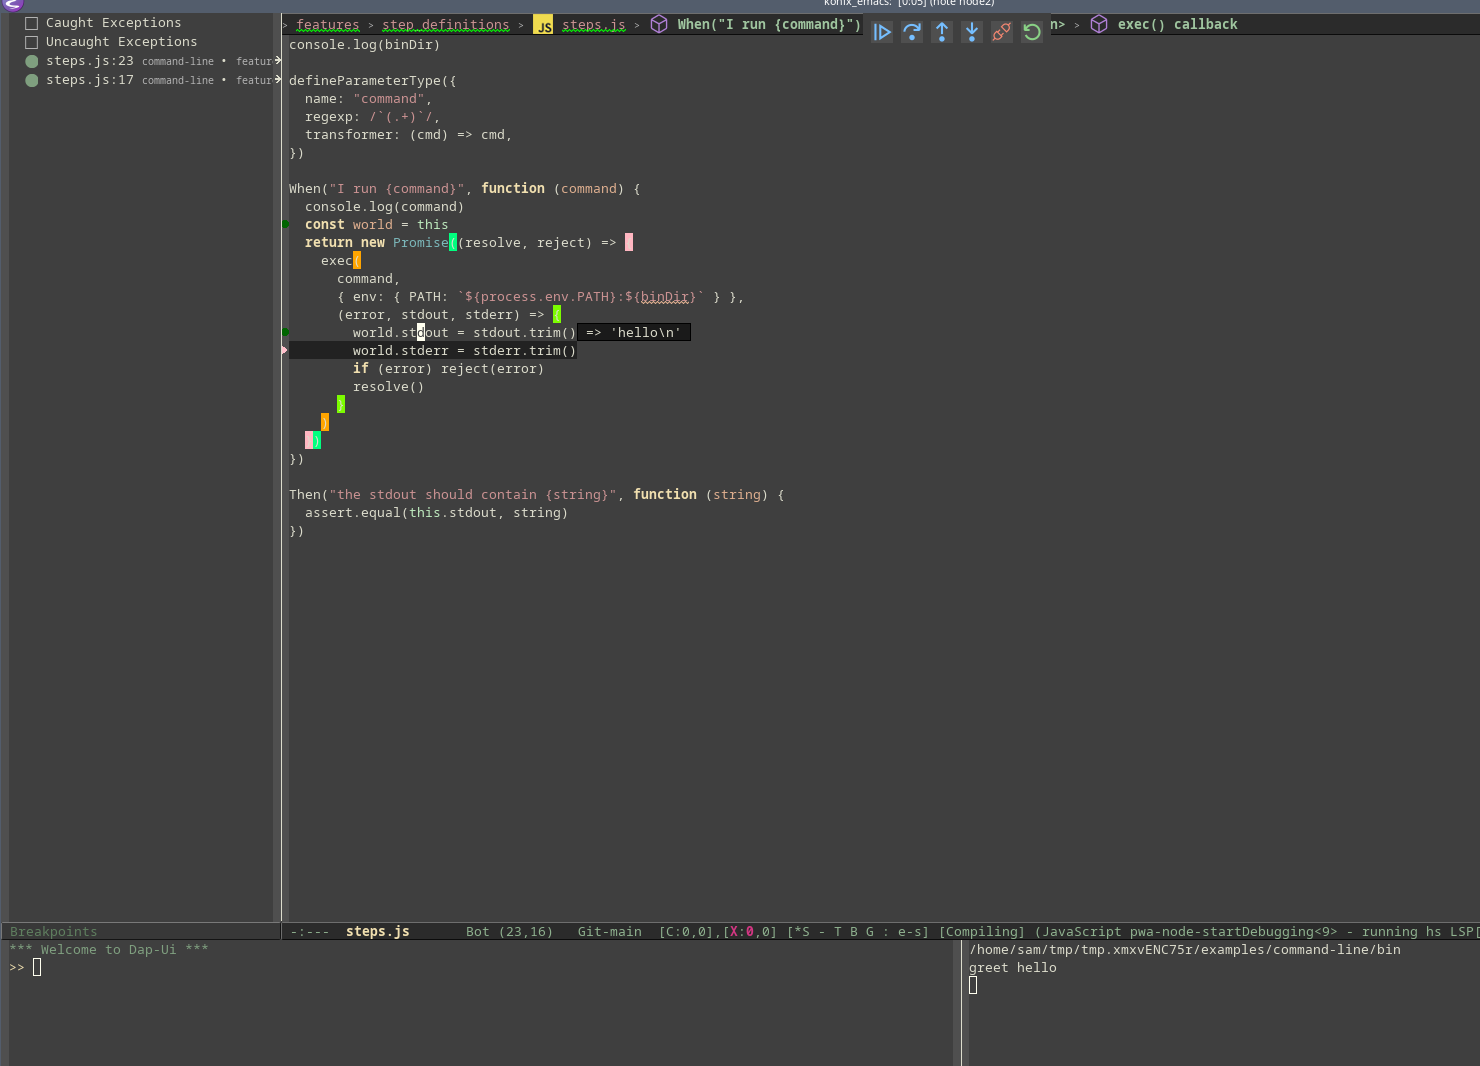Click the cube icon beside exec() callback
Screen dimensions: 1480x1066
pyautogui.click(x=1099, y=24)
